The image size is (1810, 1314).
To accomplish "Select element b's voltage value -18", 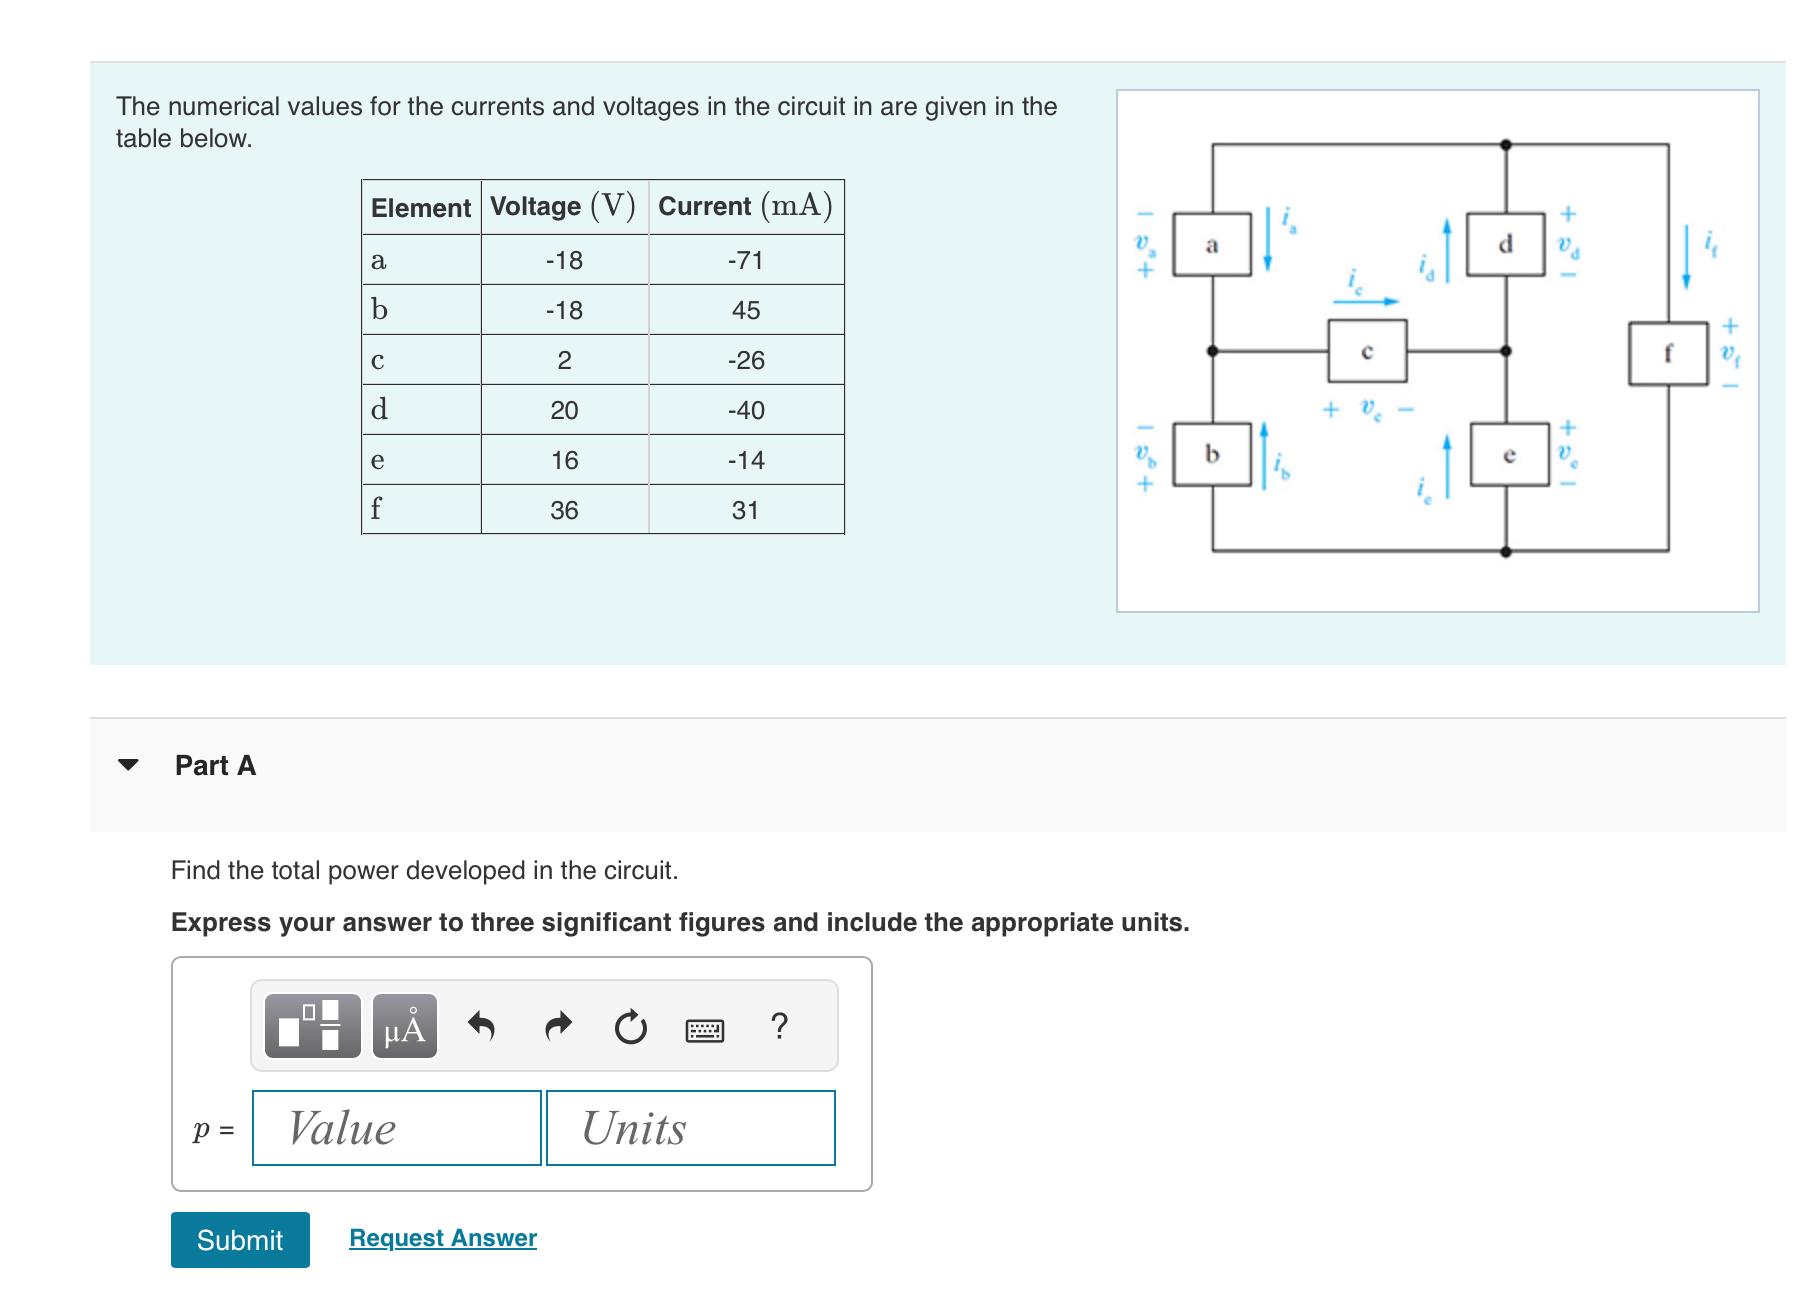I will pyautogui.click(x=564, y=310).
